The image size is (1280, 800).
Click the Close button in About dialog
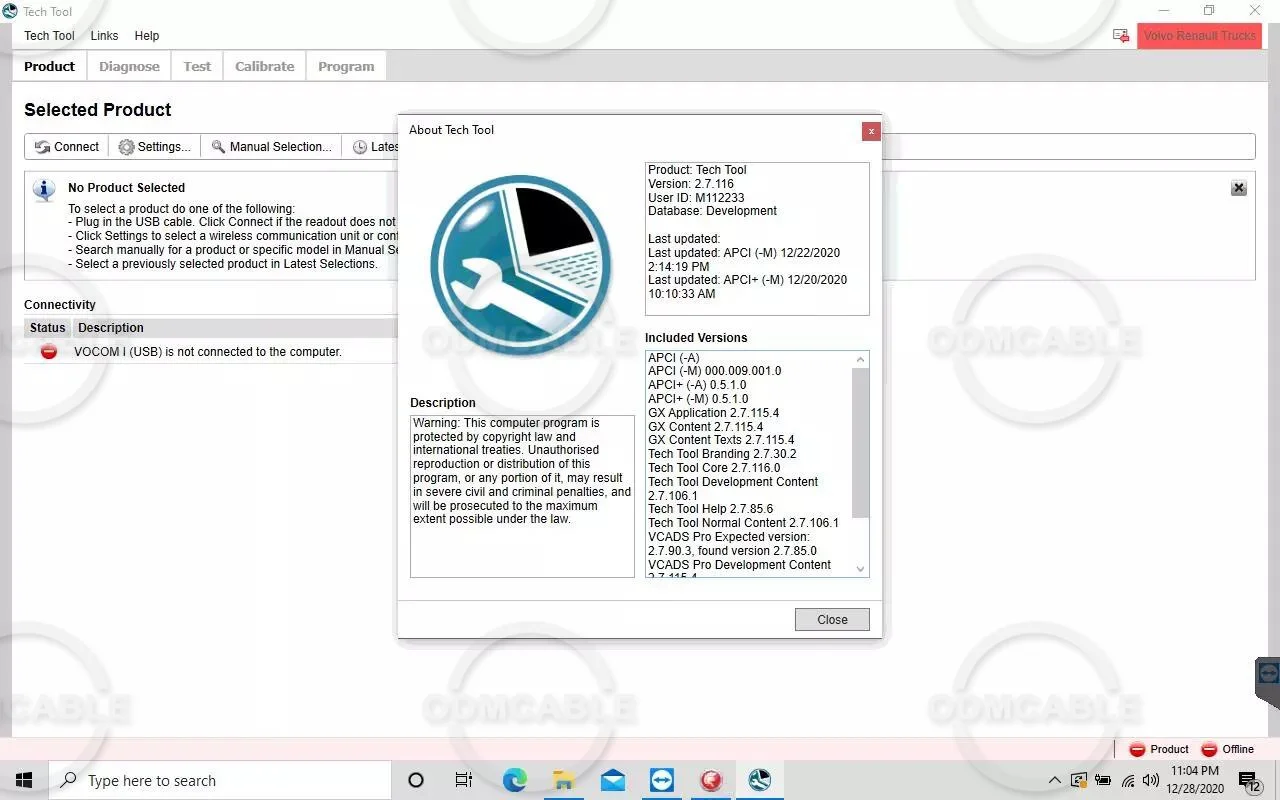(832, 620)
